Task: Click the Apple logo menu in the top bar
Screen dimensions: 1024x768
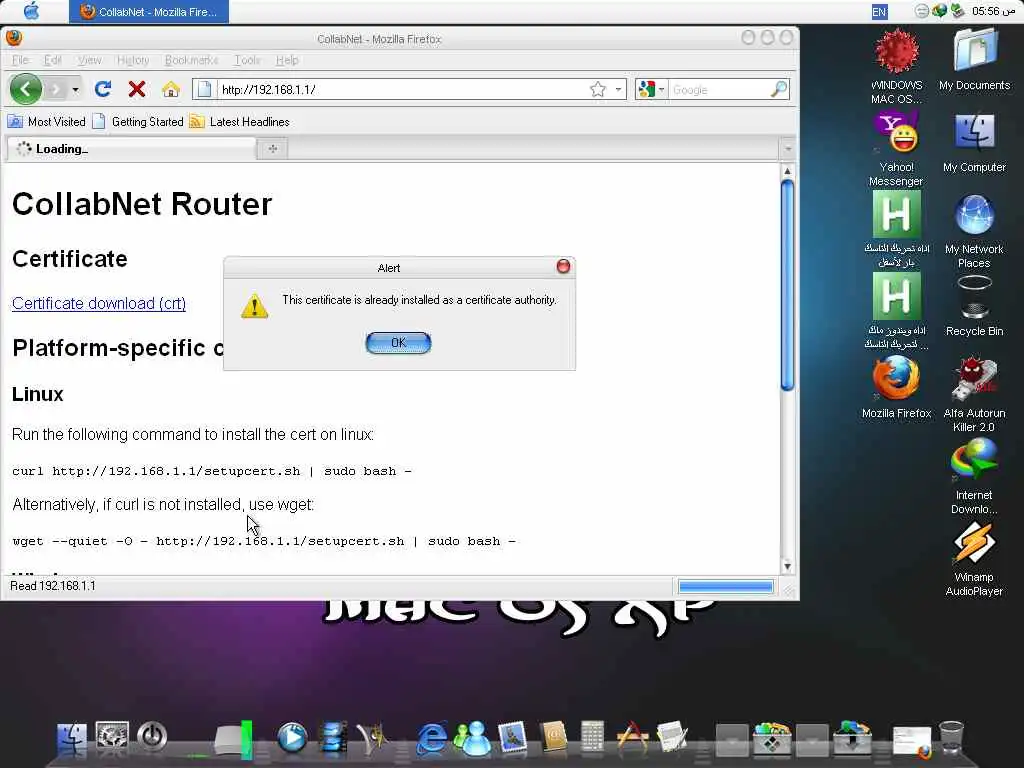Action: point(31,11)
